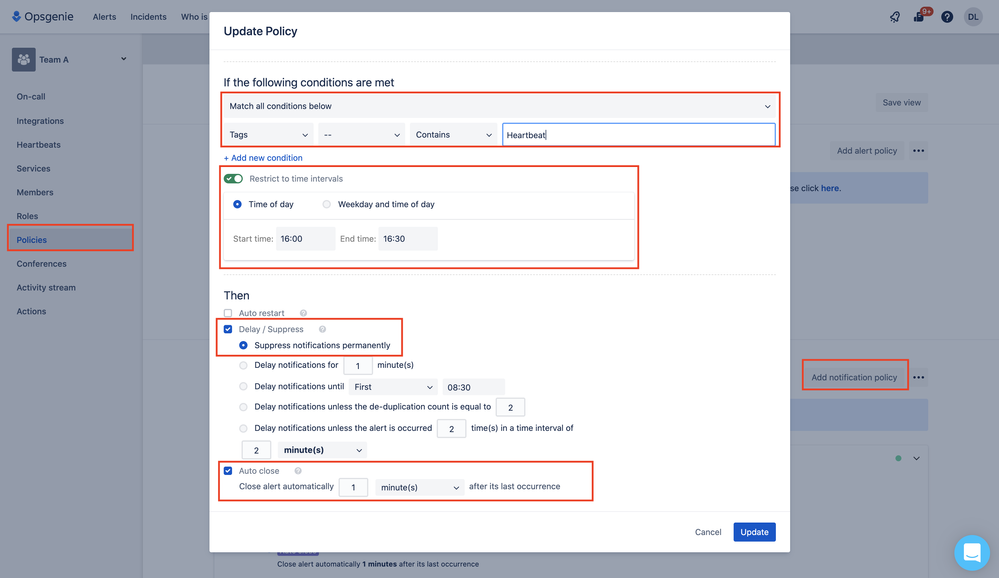Click the Team A avatar icon
The image size is (999, 578).
24,59
